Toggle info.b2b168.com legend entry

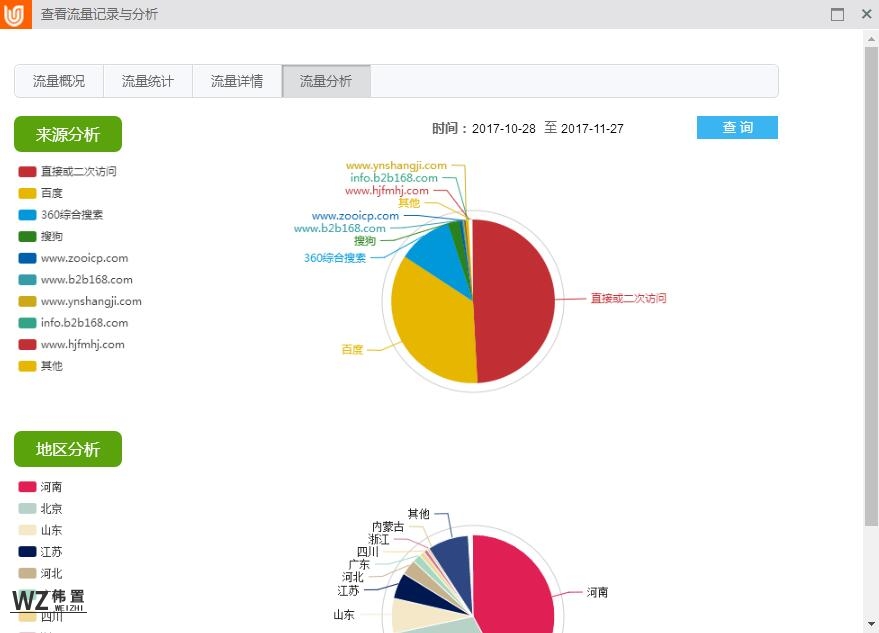pos(84,323)
